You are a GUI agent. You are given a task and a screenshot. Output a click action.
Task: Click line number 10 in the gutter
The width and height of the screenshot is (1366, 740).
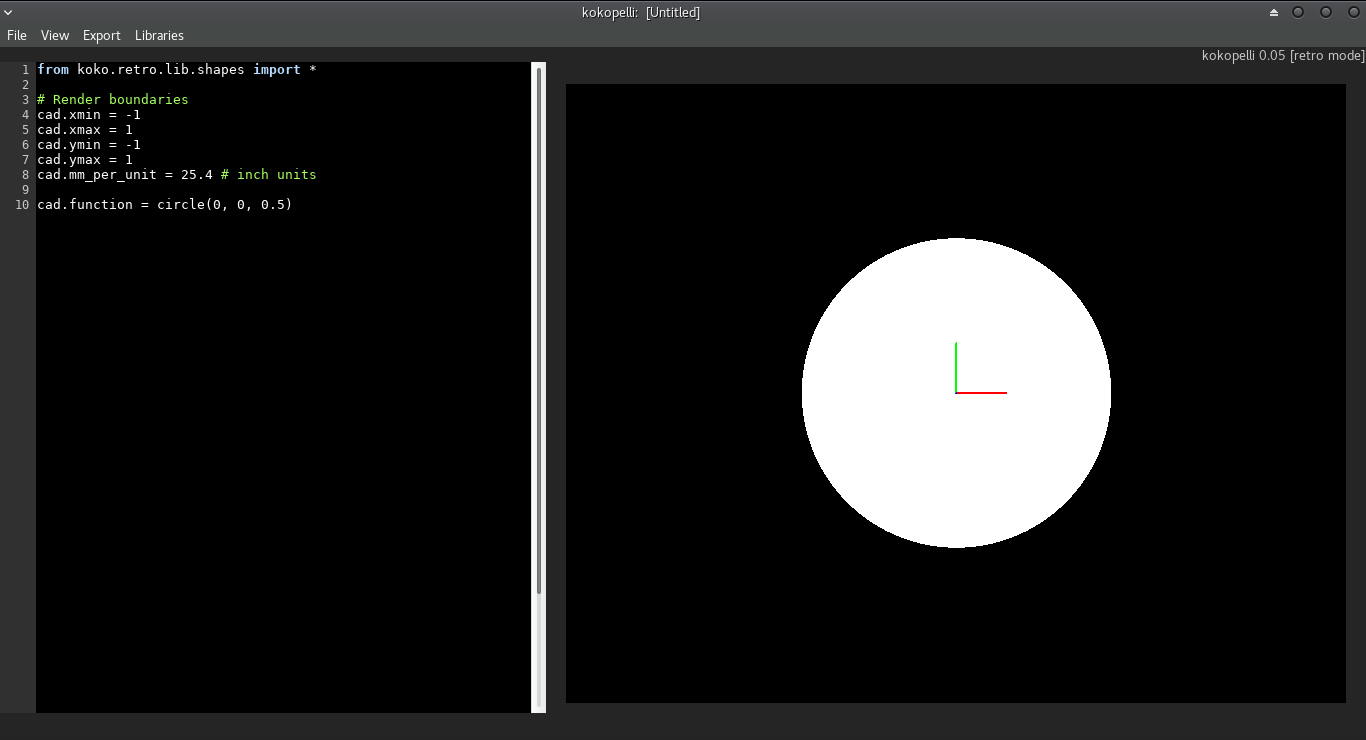pos(22,204)
